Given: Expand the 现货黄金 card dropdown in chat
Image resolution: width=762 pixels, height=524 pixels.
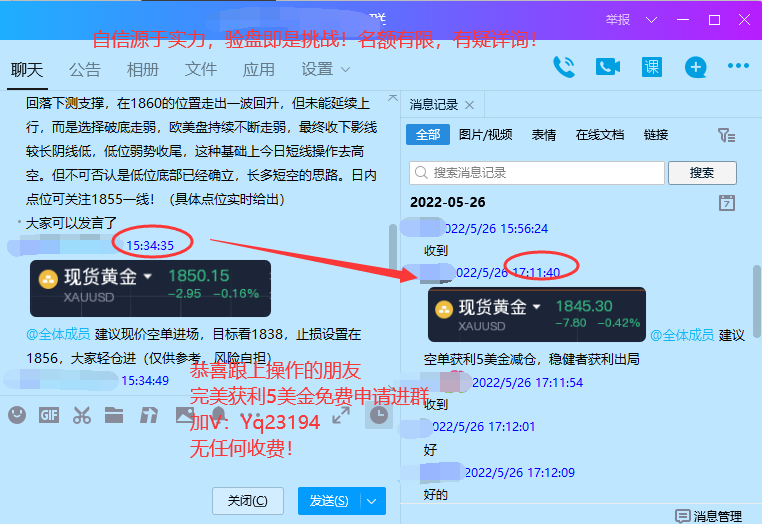Looking at the screenshot, I should tap(148, 276).
